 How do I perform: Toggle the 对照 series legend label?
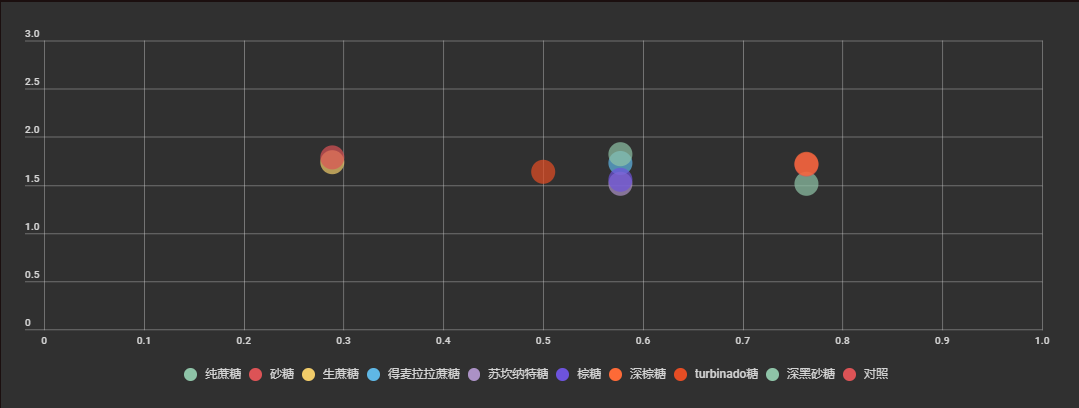[x=875, y=374]
